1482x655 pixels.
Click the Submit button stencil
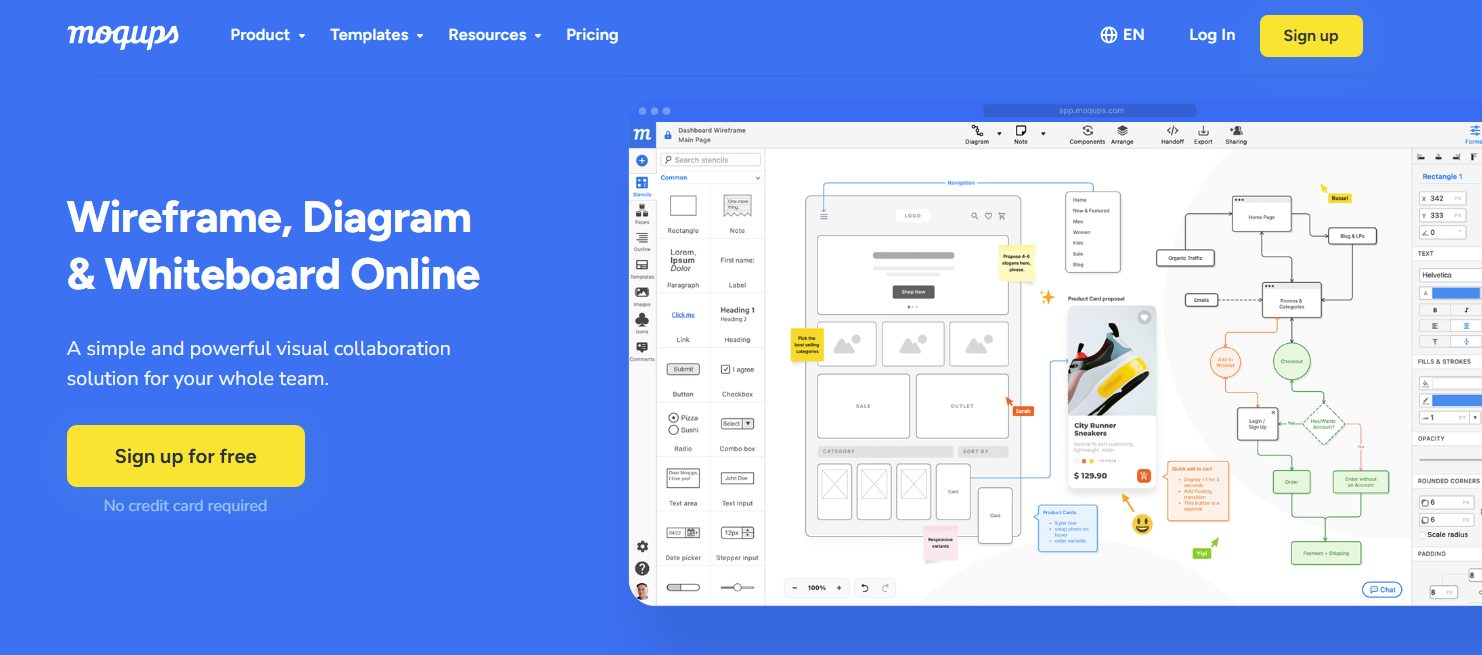(x=683, y=370)
